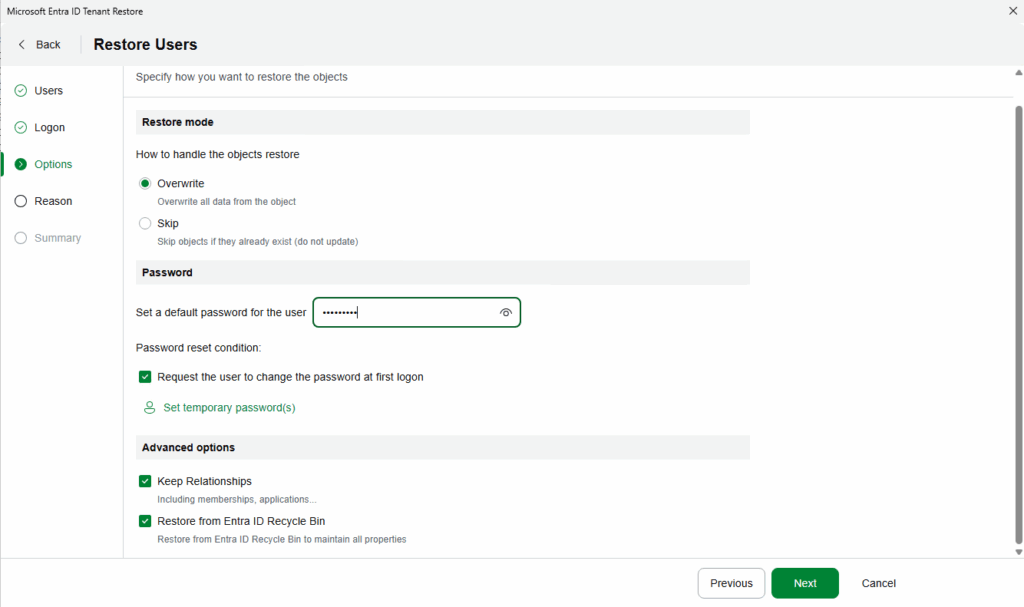Click the Options step arrow icon

(21, 164)
